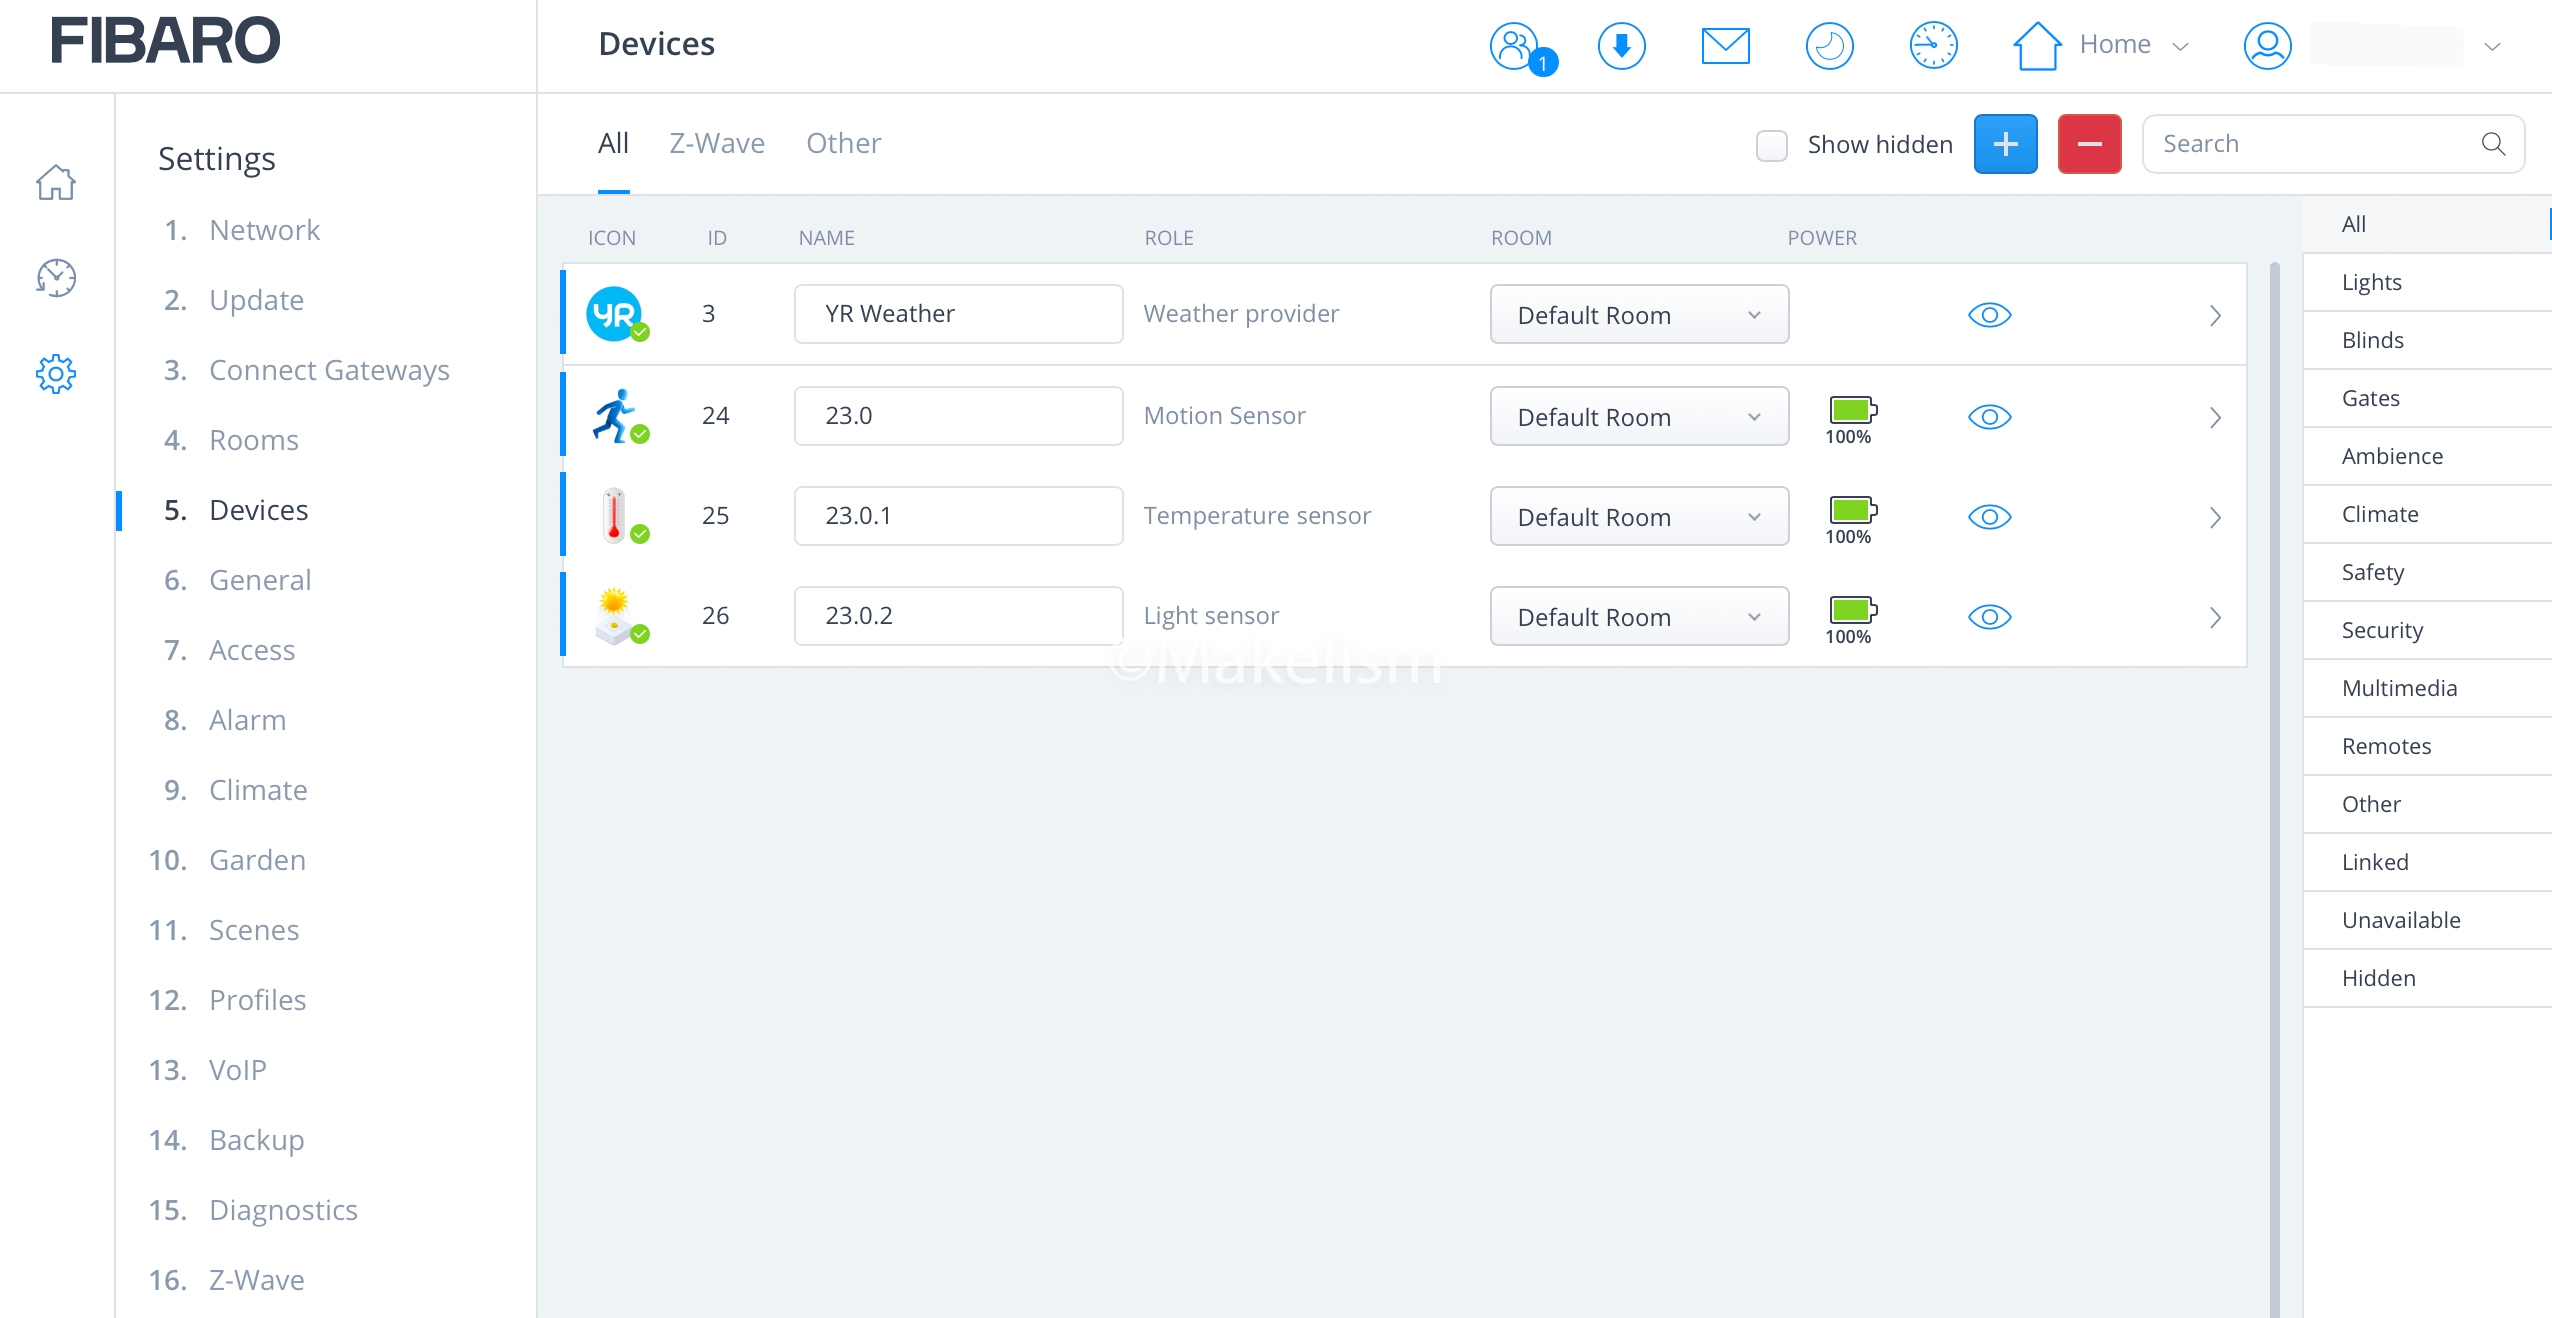
Task: Toggle visibility eye for YR Weather device
Action: (x=1989, y=315)
